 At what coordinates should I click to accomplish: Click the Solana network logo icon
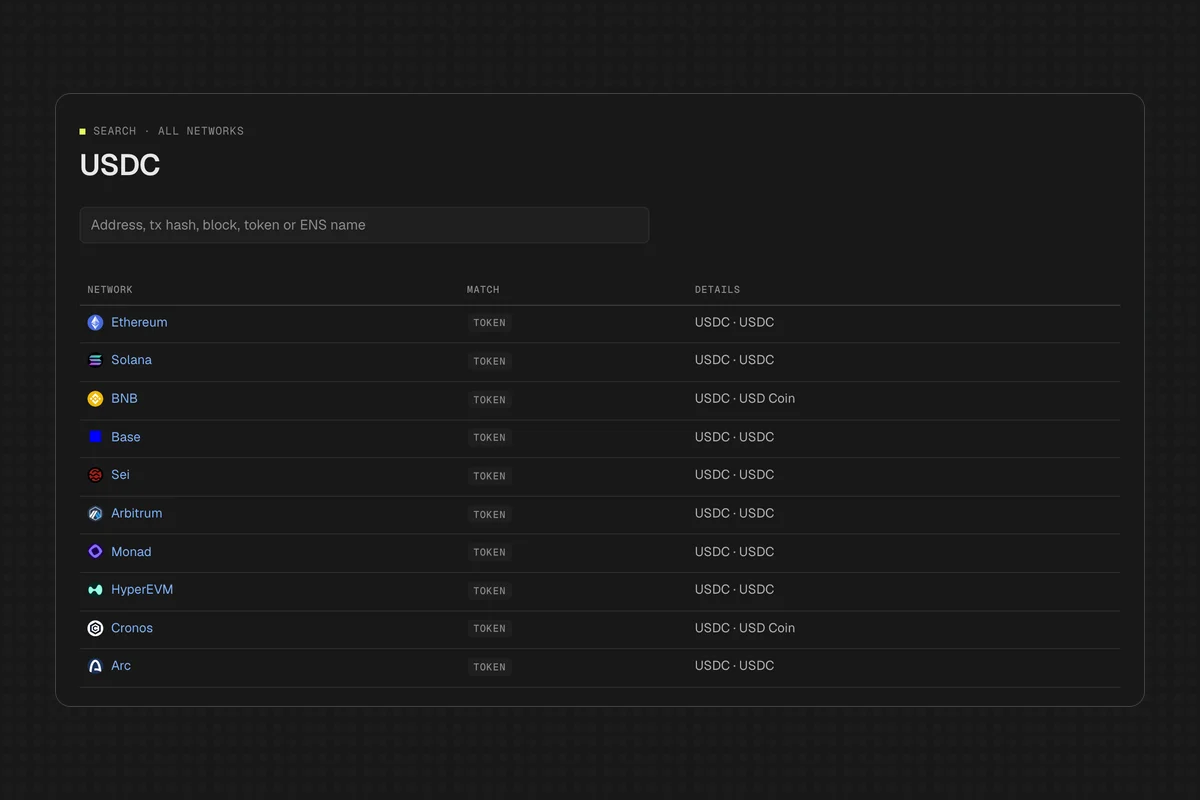(x=95, y=361)
